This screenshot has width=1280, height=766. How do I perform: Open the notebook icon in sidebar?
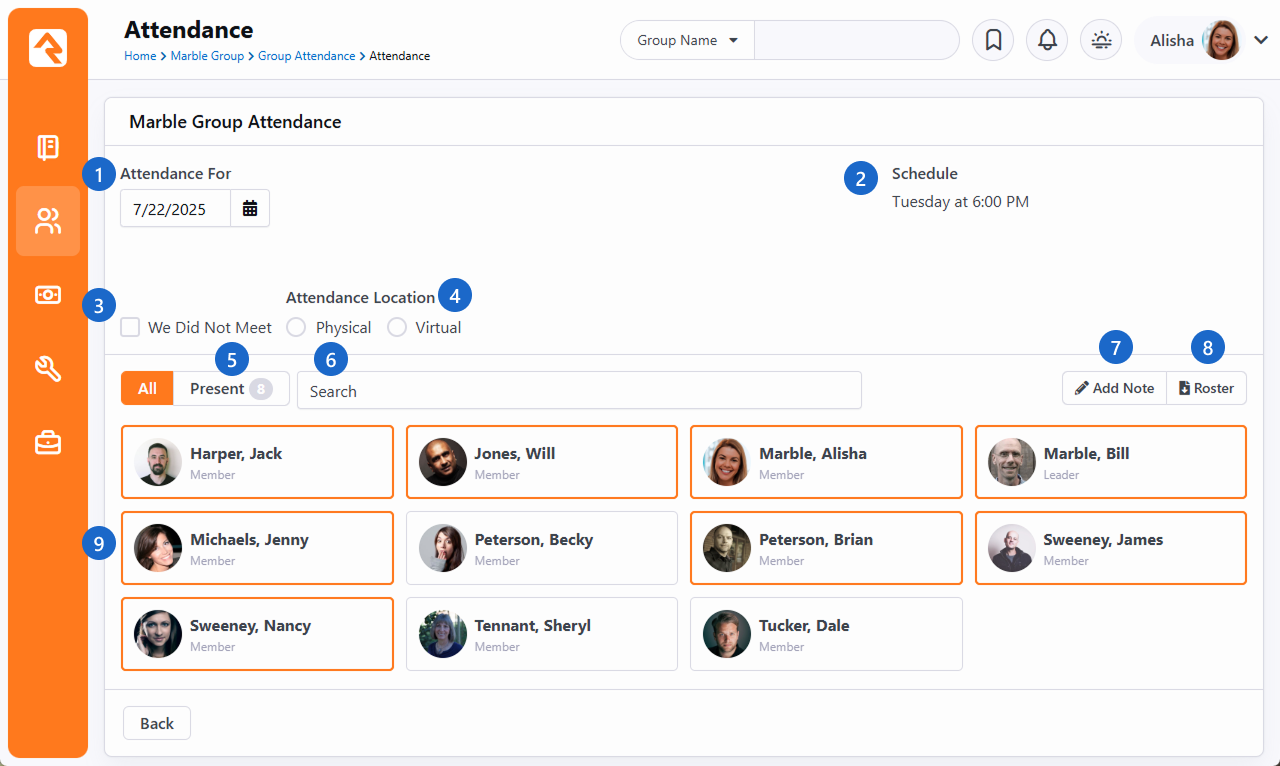pyautogui.click(x=48, y=148)
